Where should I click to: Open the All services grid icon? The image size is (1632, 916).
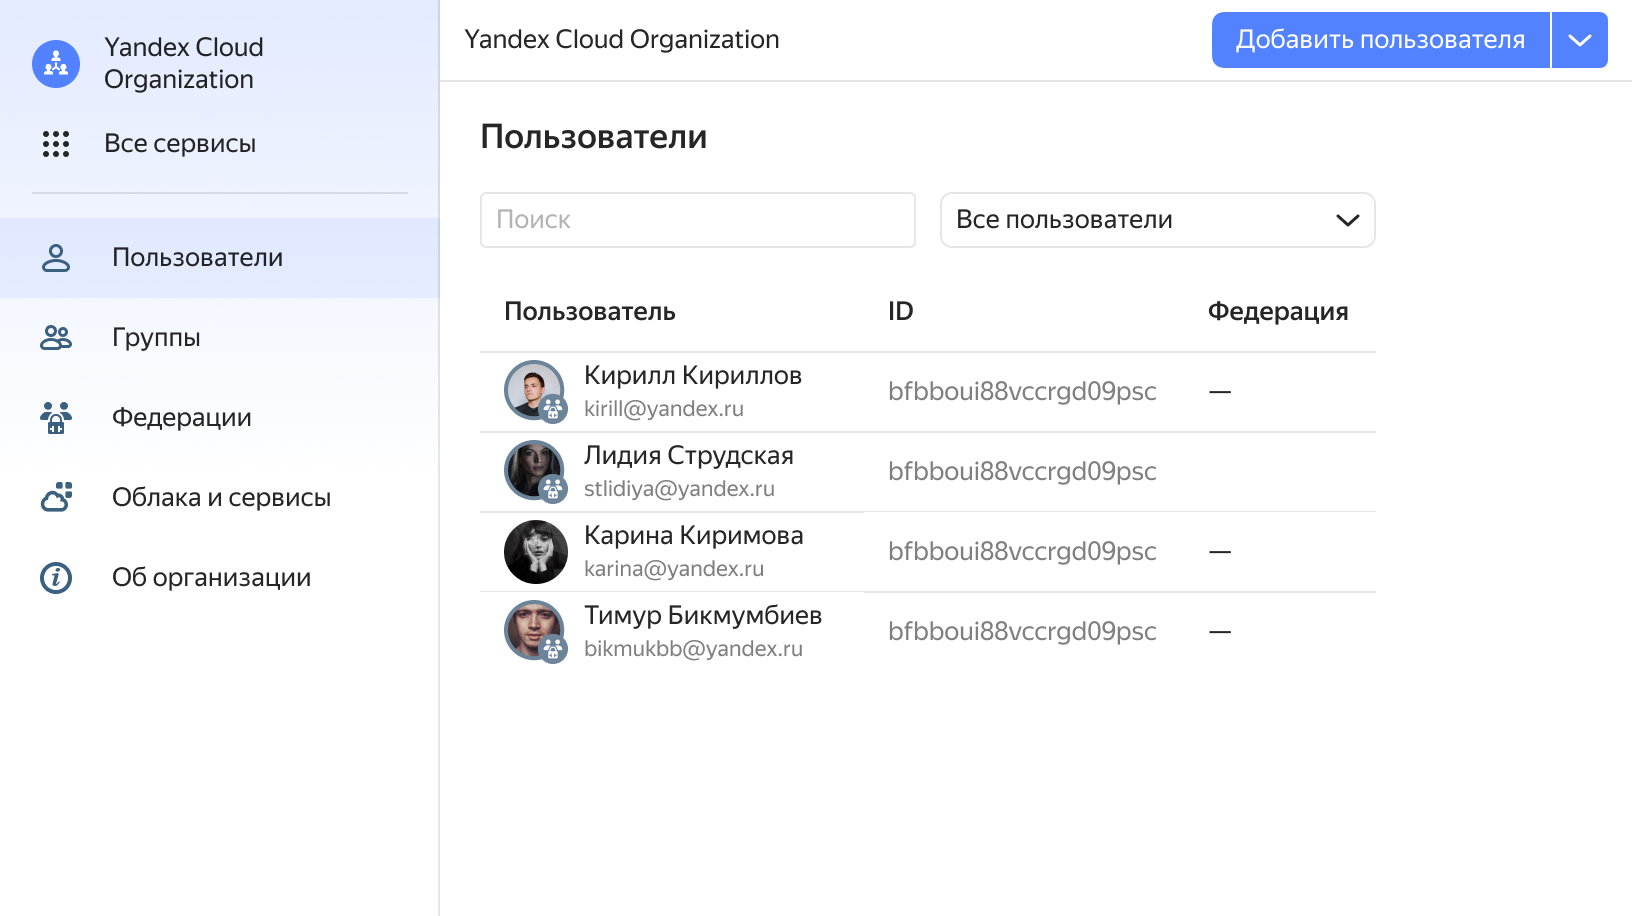[56, 144]
